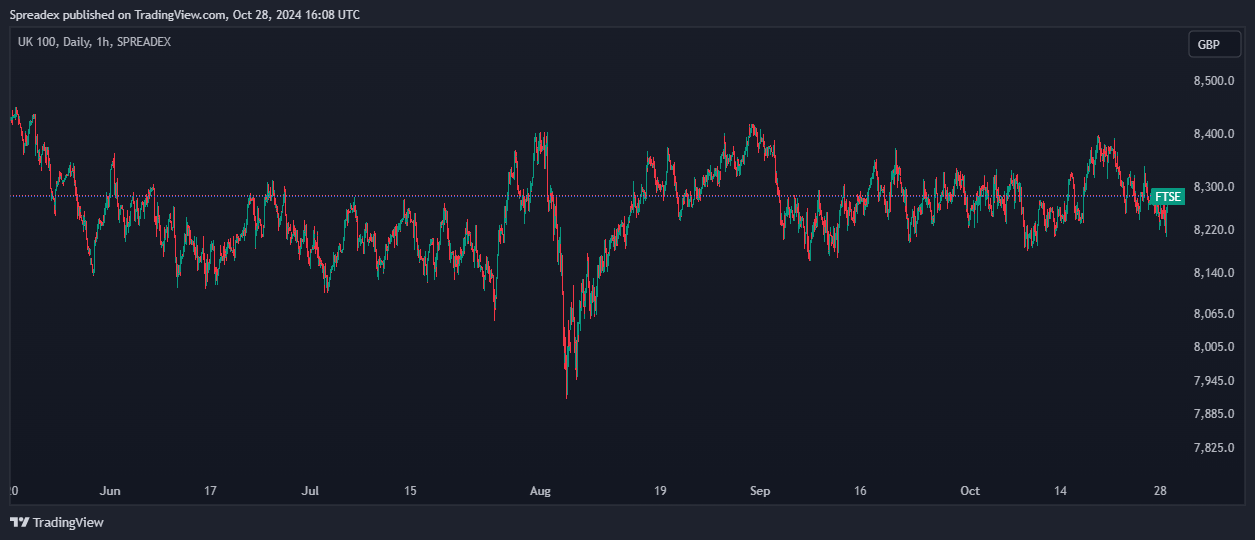Click the 8,140.0 price axis label
This screenshot has width=1255, height=540.
(1215, 273)
